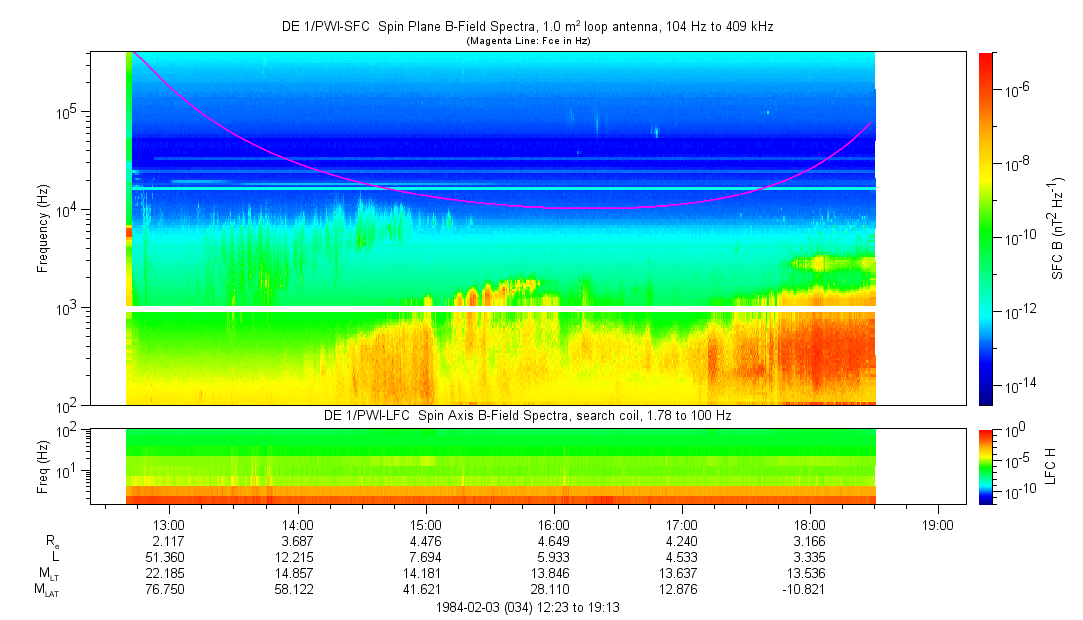Select the MLAT ephemeris row label
The width and height of the screenshot is (1083, 620).
[45, 590]
